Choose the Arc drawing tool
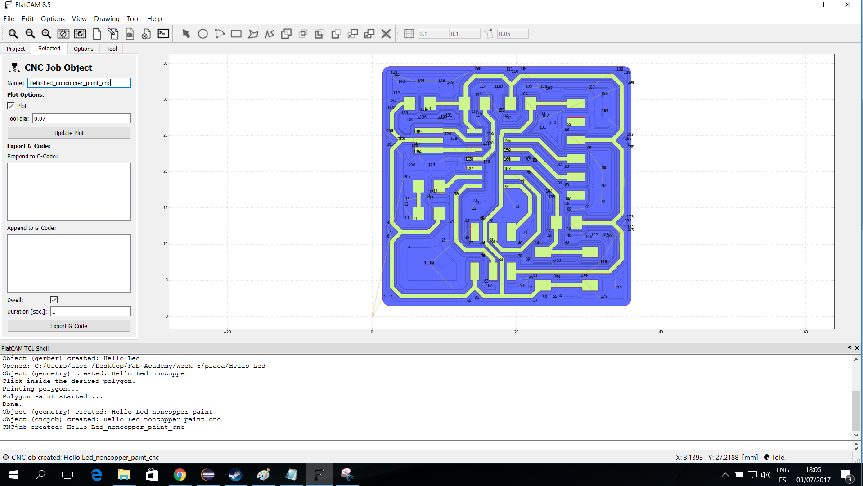The image size is (863, 486). (220, 34)
